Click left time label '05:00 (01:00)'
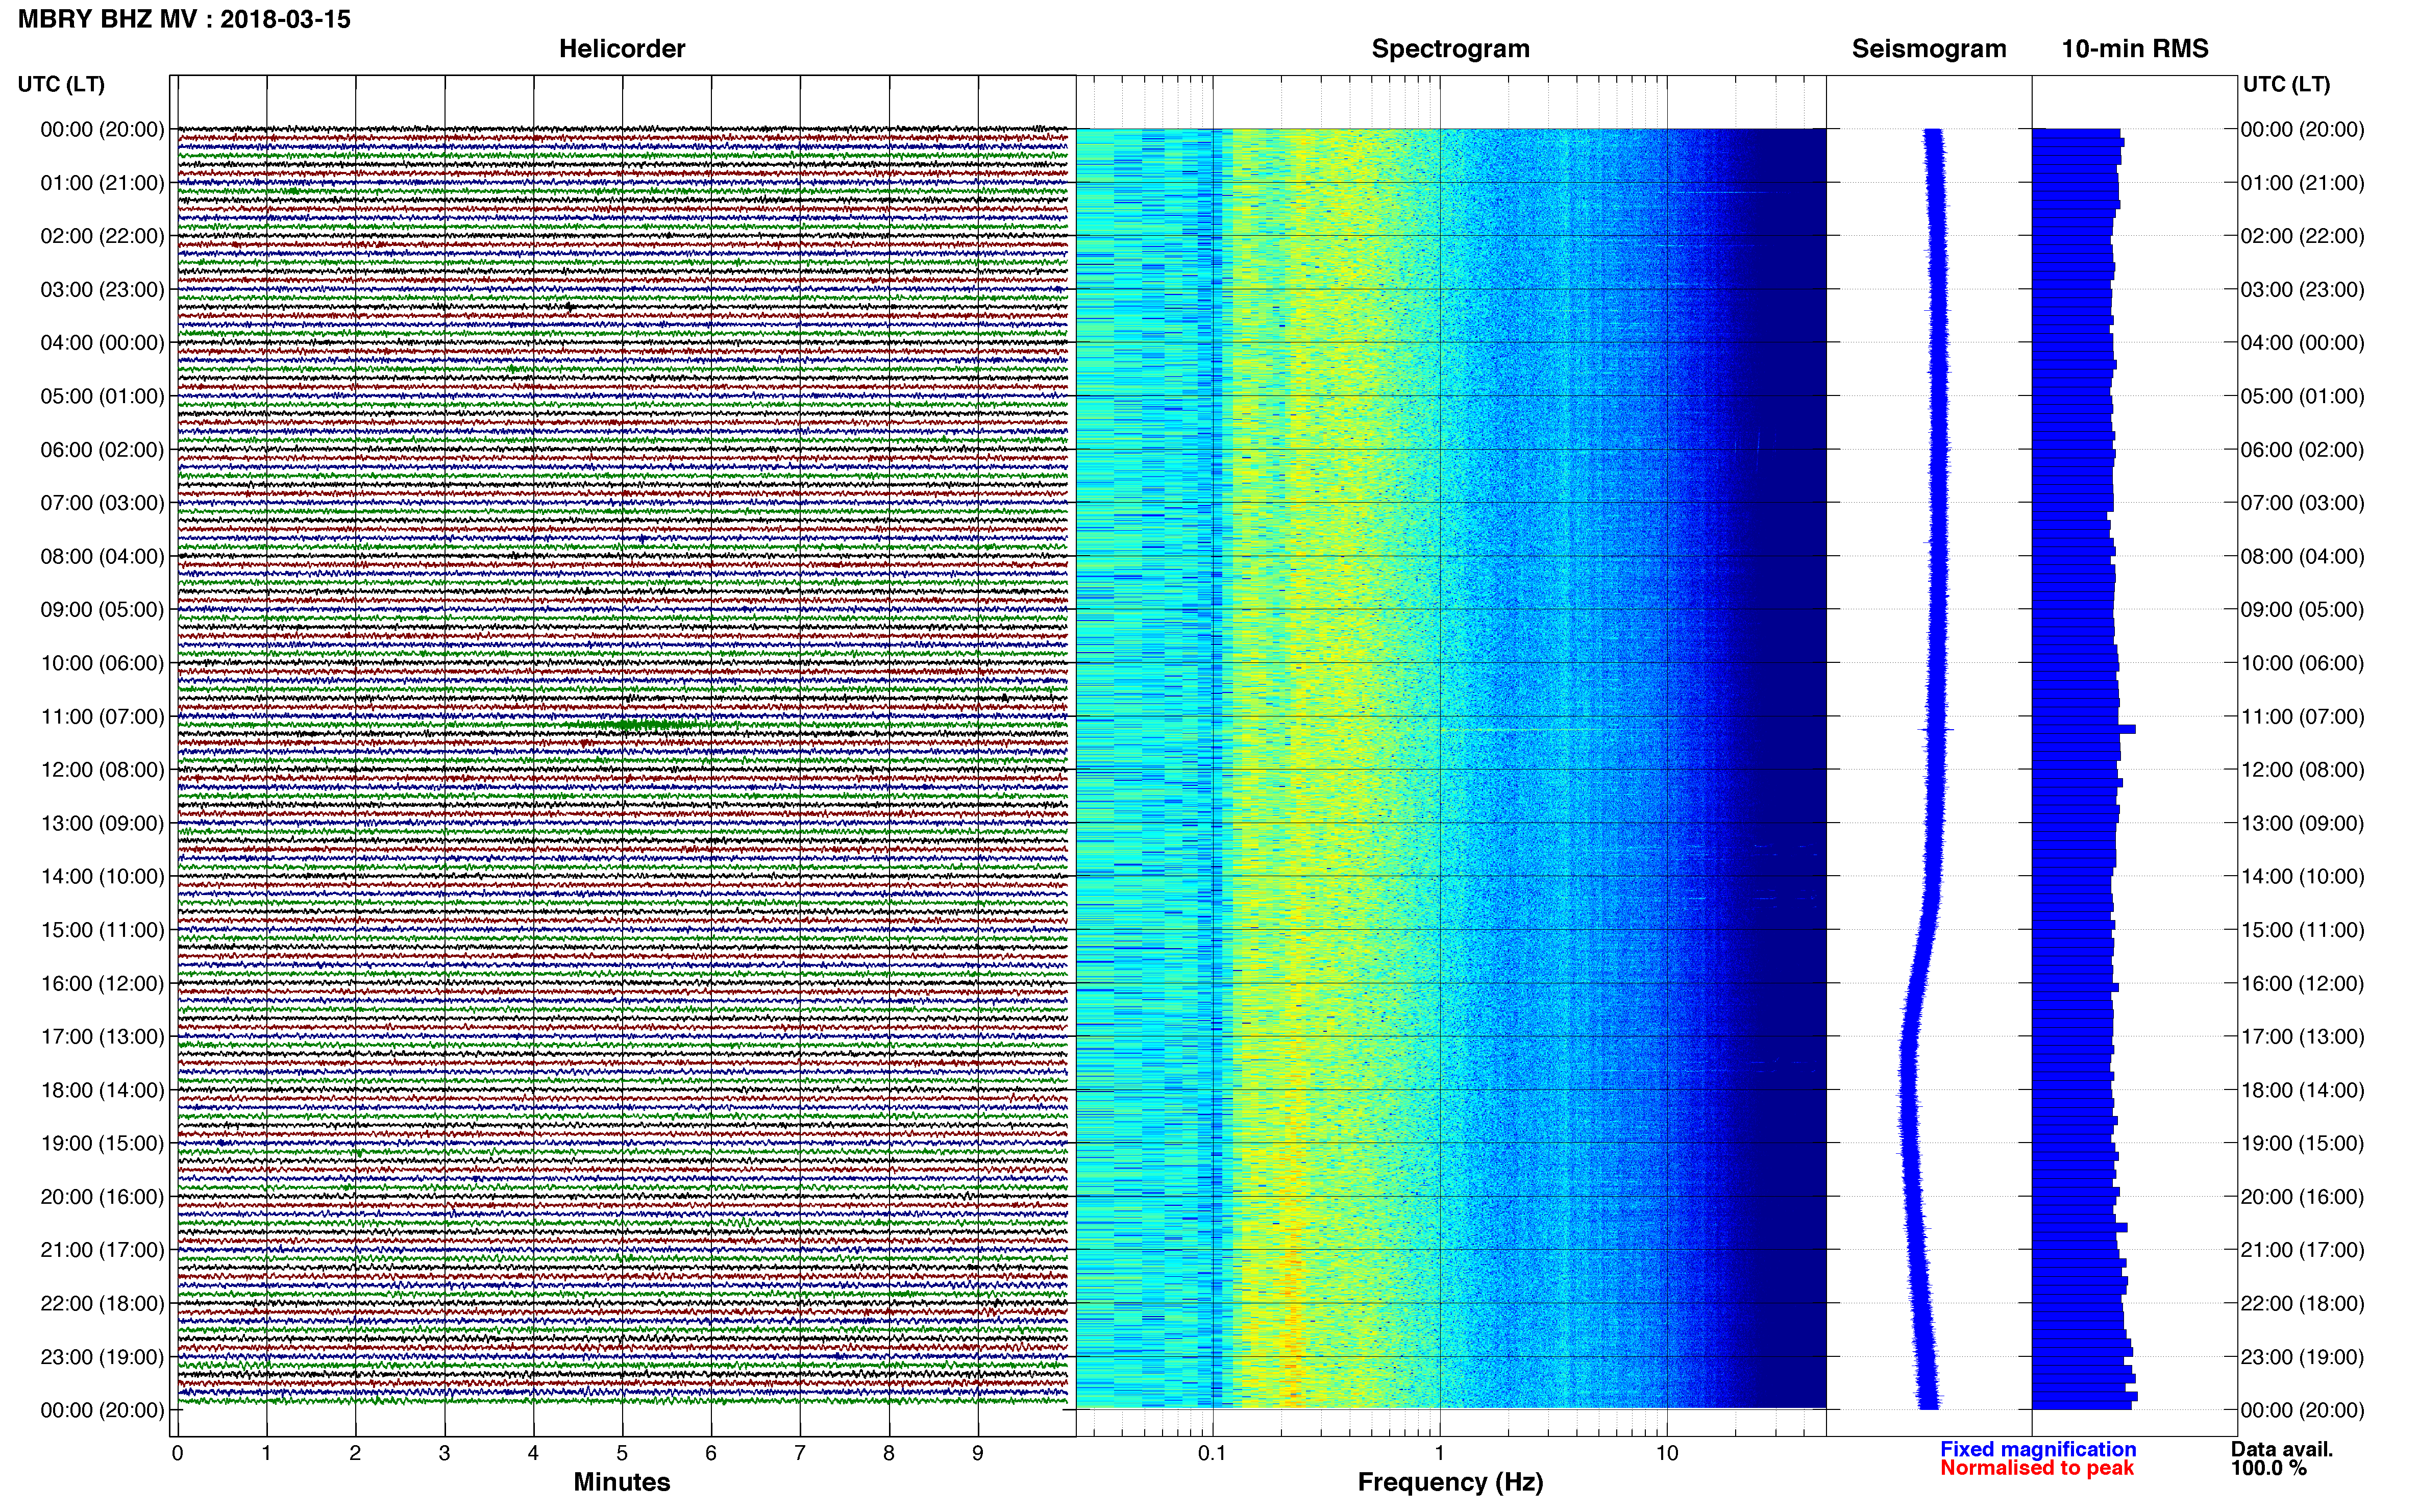This screenshot has width=2419, height=1512. (102, 396)
